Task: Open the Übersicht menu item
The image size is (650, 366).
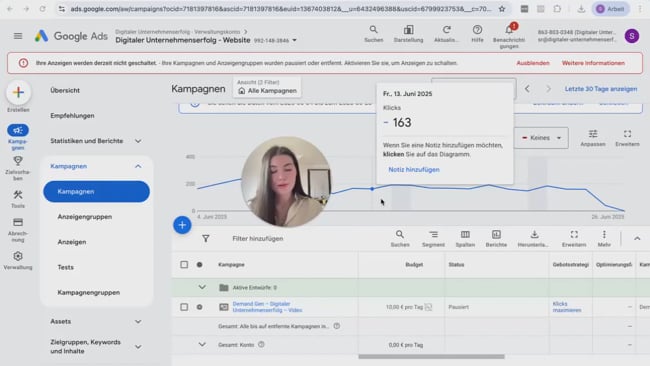Action: tap(65, 90)
